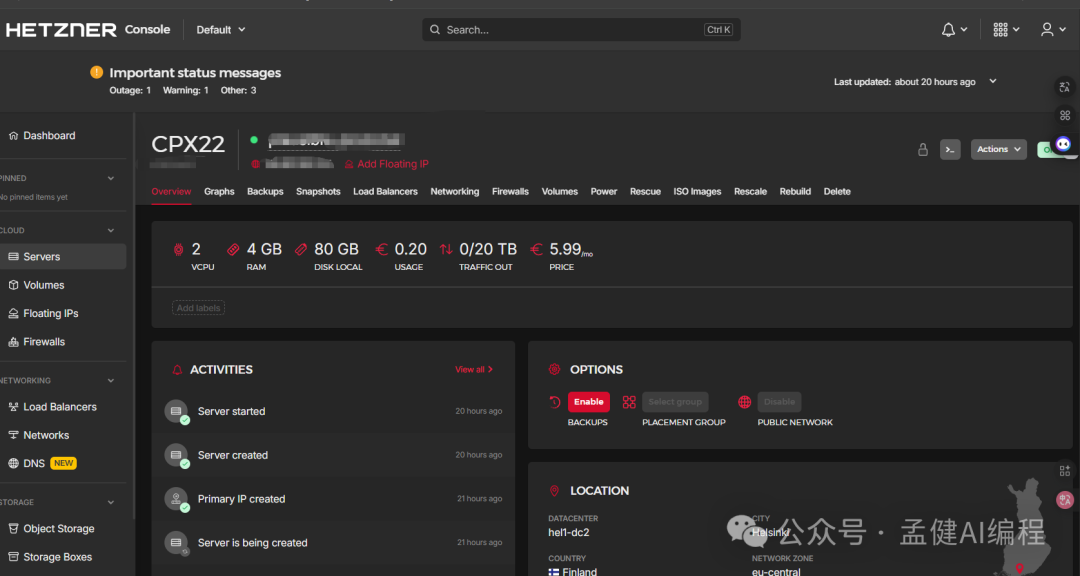Click the Firewalls sidebar icon
This screenshot has width=1080, height=576.
[13, 342]
